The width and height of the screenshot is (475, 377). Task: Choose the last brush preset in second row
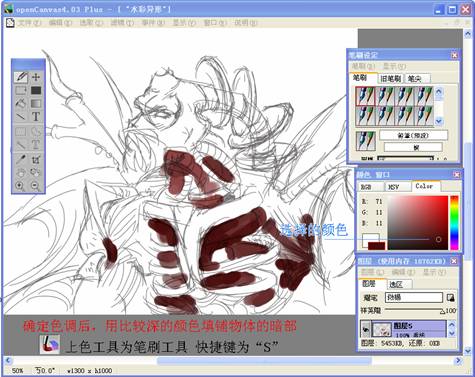click(424, 115)
